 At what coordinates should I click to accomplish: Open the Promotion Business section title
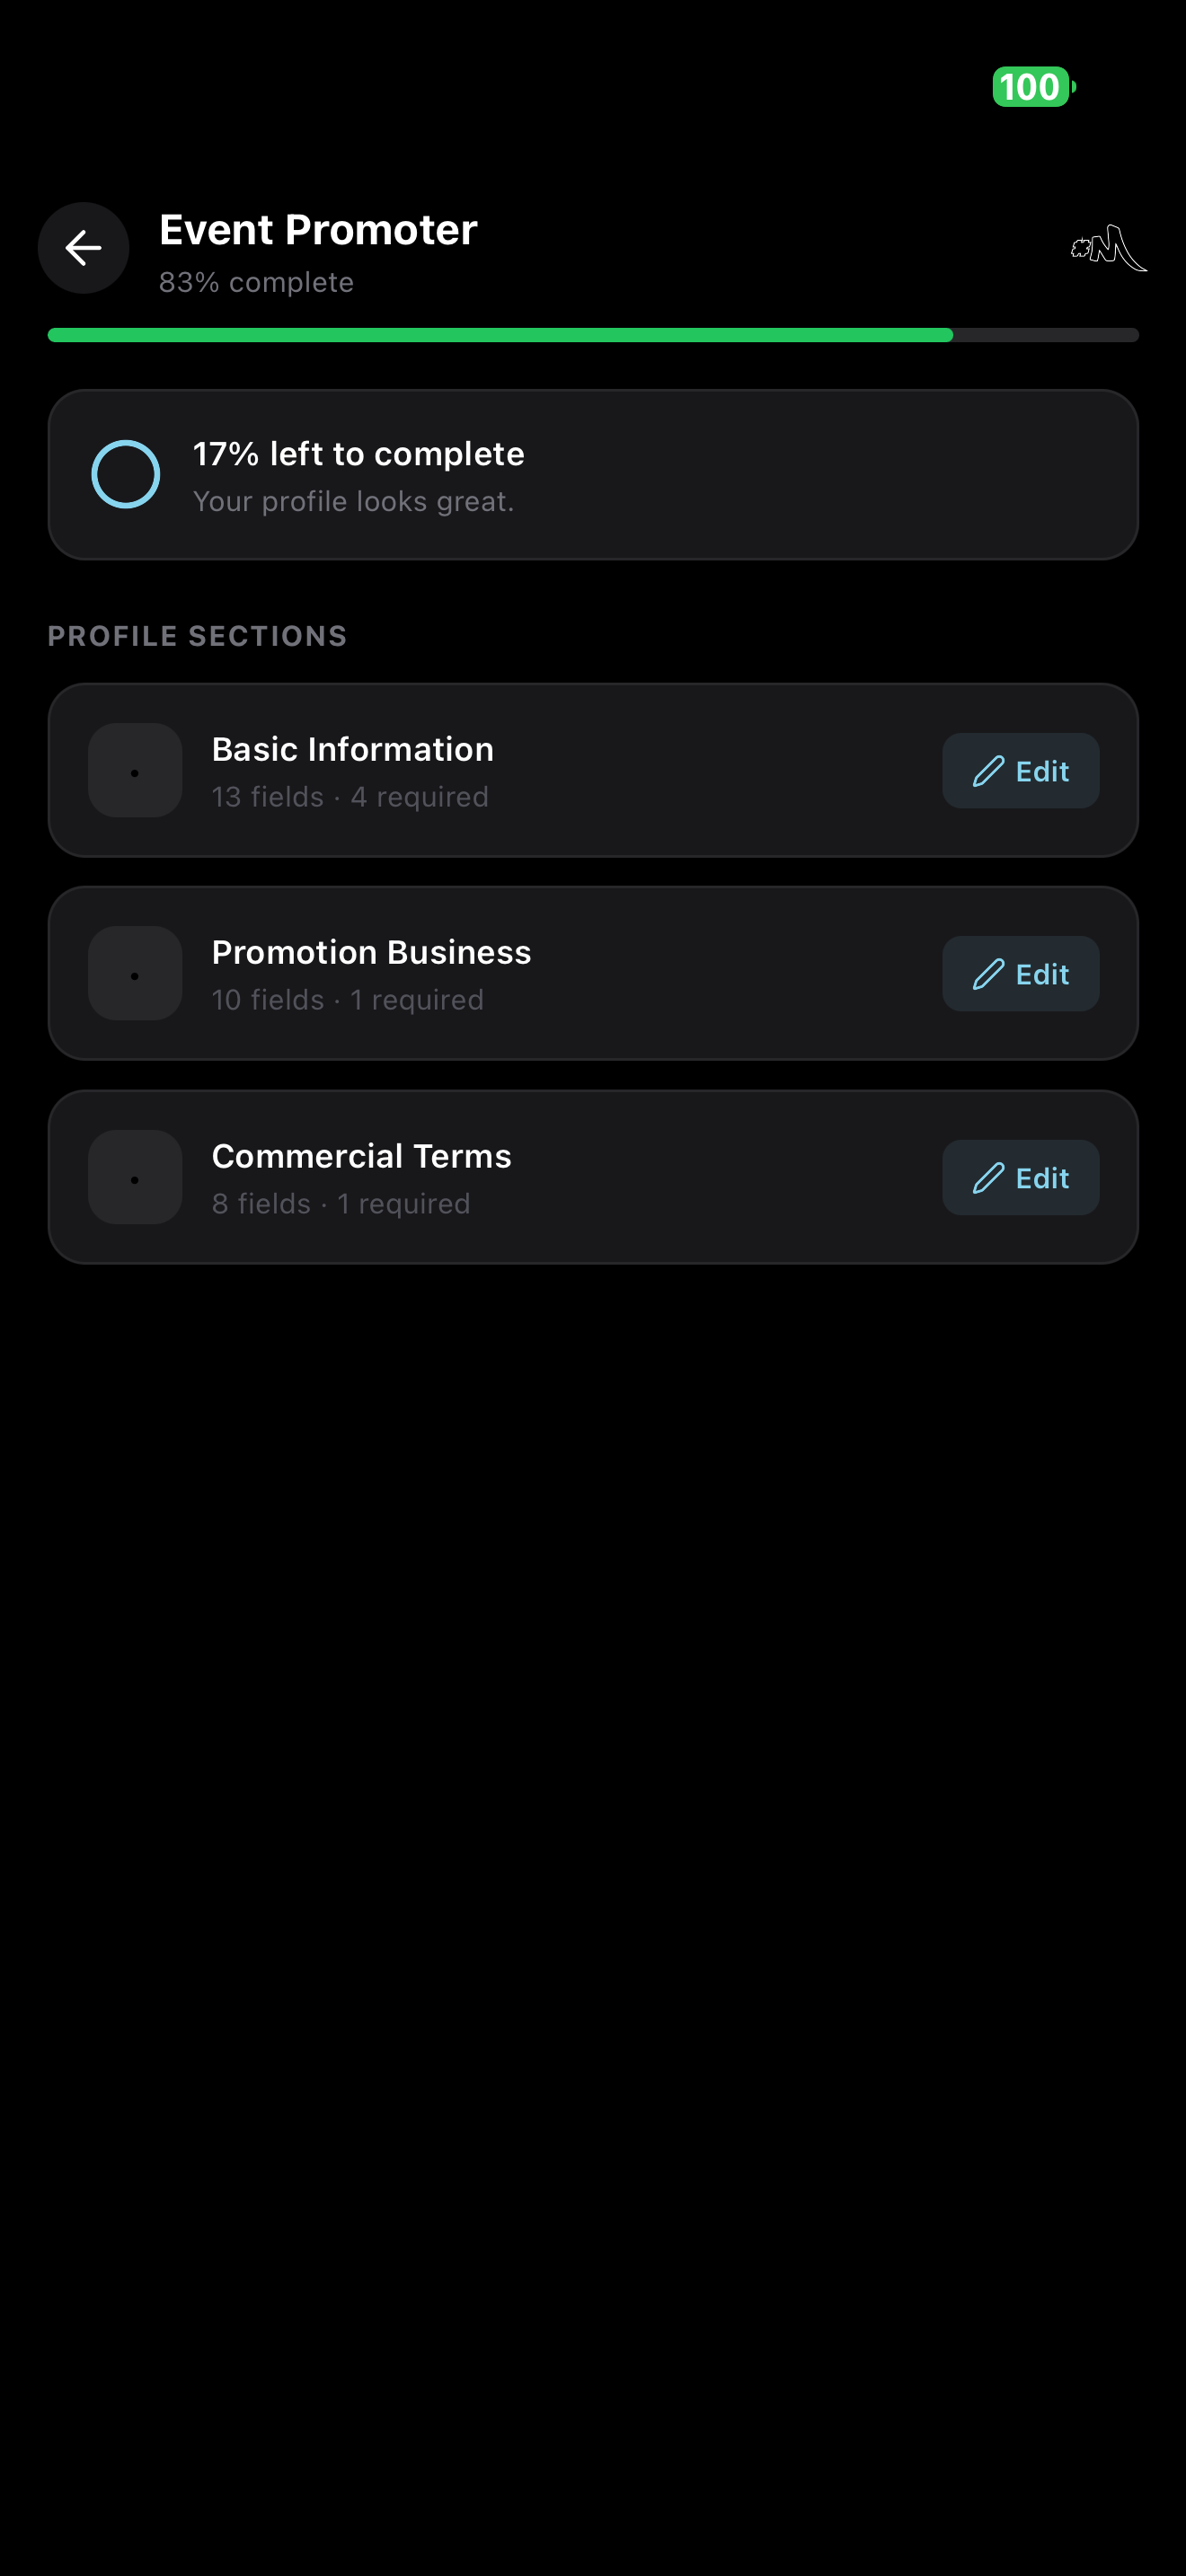pos(371,952)
